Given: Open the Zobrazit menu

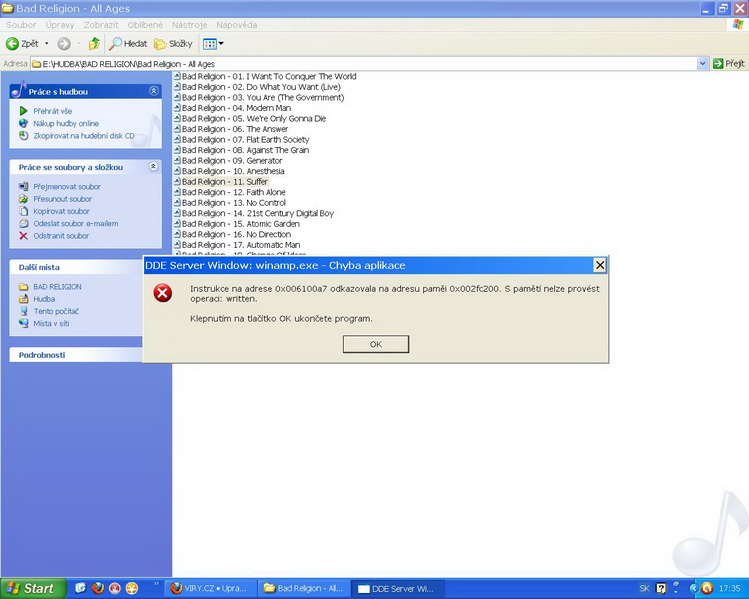Looking at the screenshot, I should tap(101, 25).
